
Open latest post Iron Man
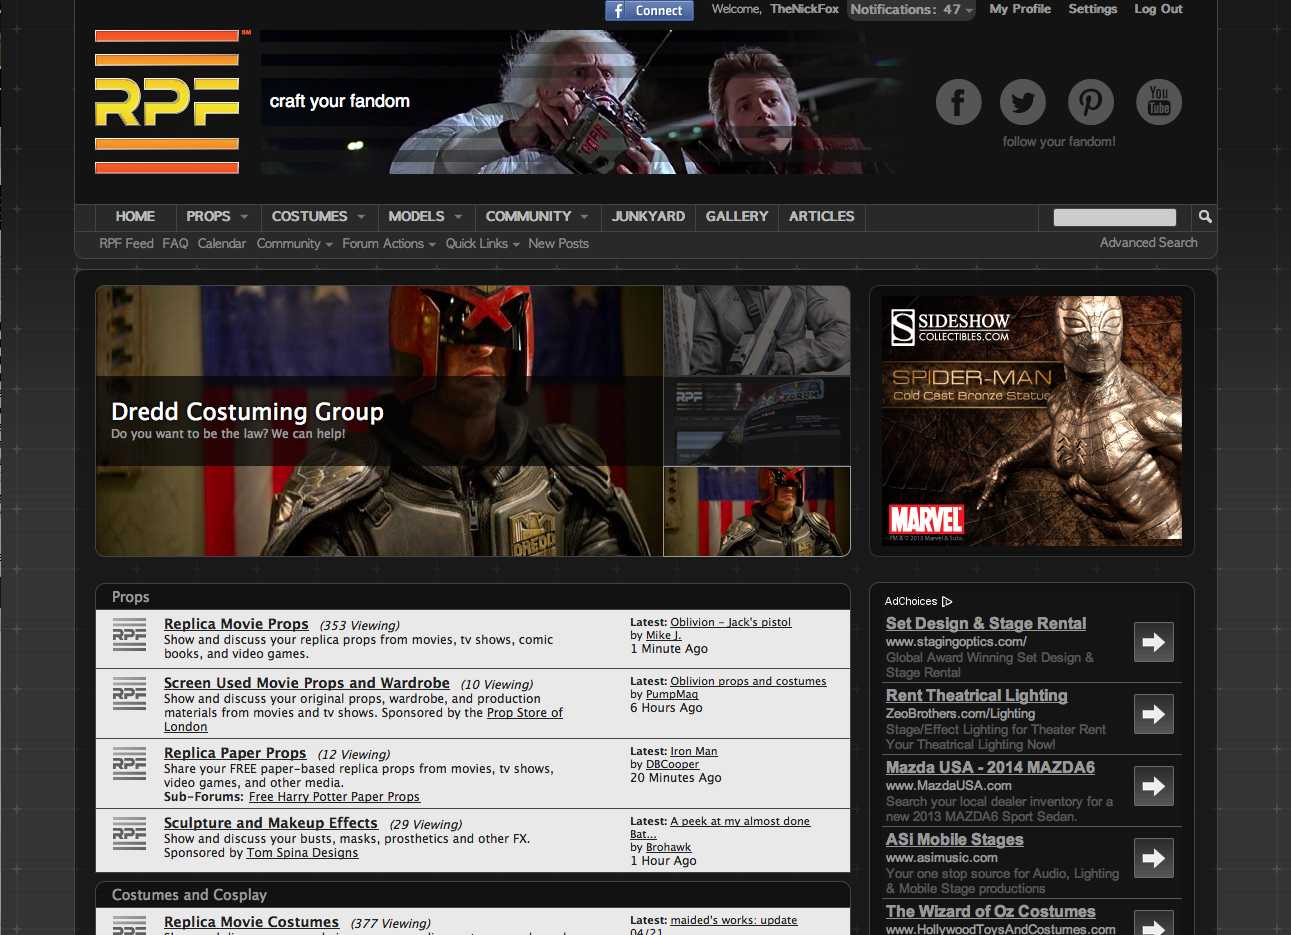[x=694, y=751]
